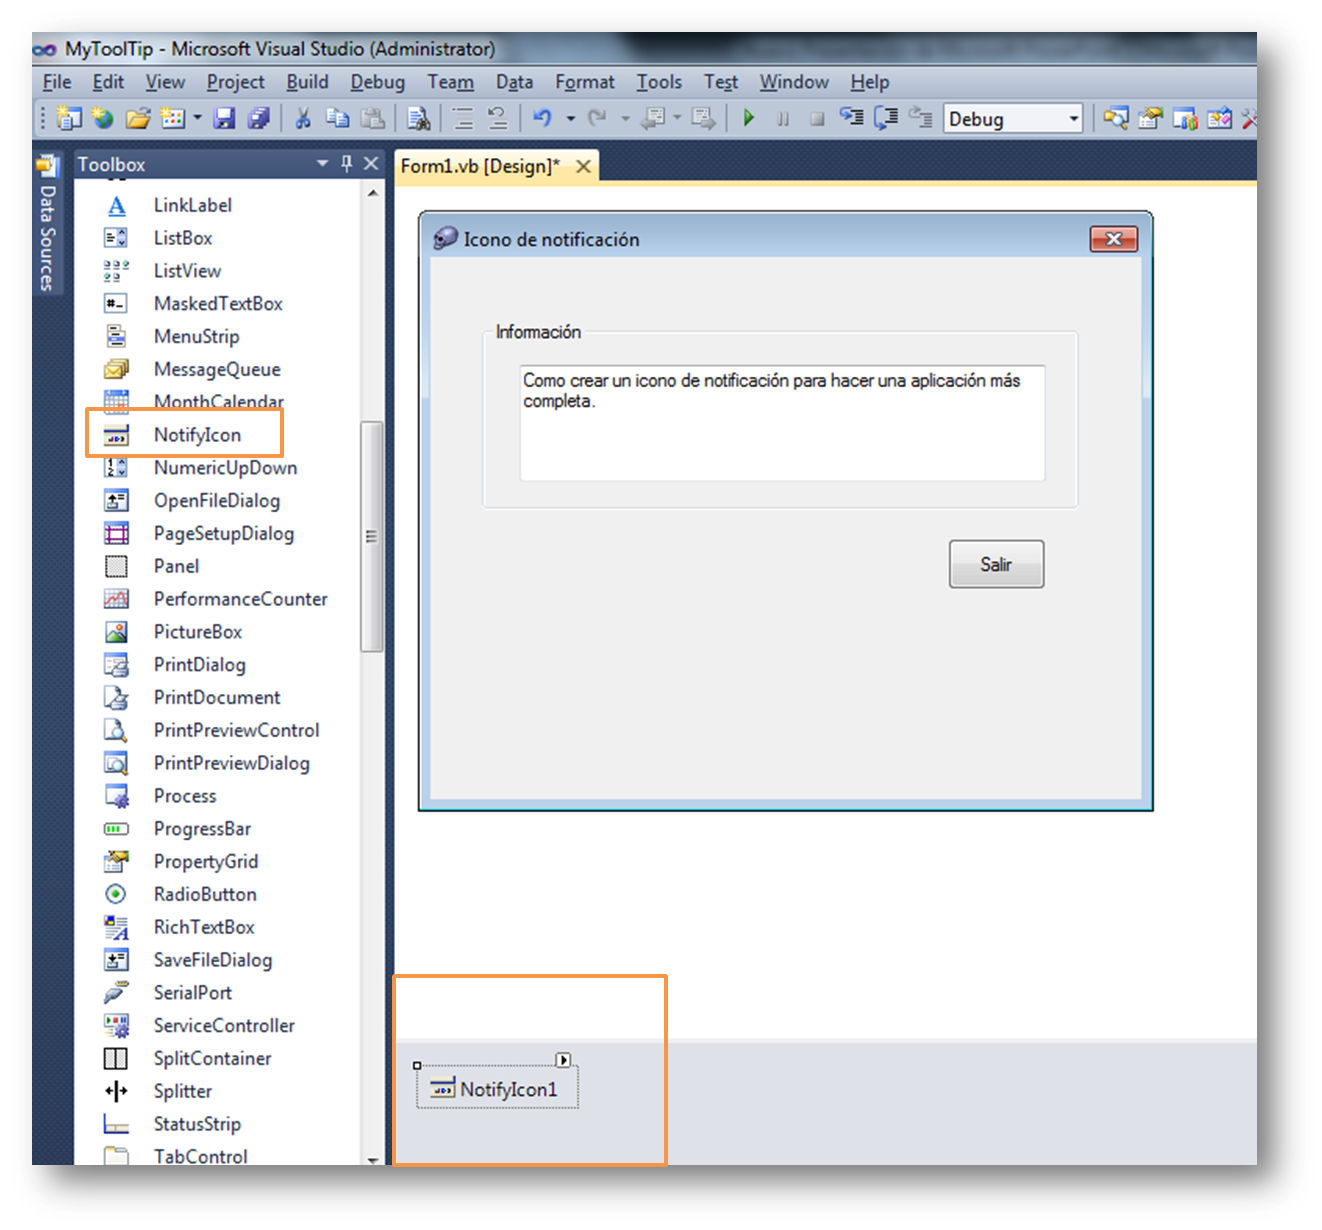Screen dimensions: 1322x1230
Task: Select the PictureBox control in the Toolbox
Action: point(197,631)
